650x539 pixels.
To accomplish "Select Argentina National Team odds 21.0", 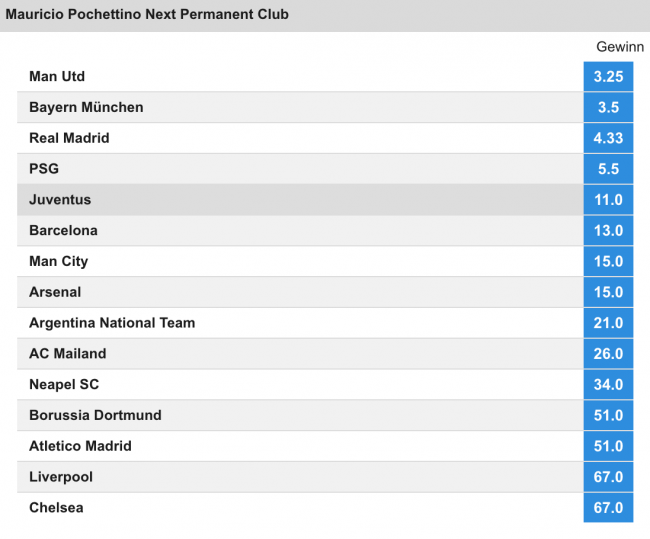I will click(607, 323).
